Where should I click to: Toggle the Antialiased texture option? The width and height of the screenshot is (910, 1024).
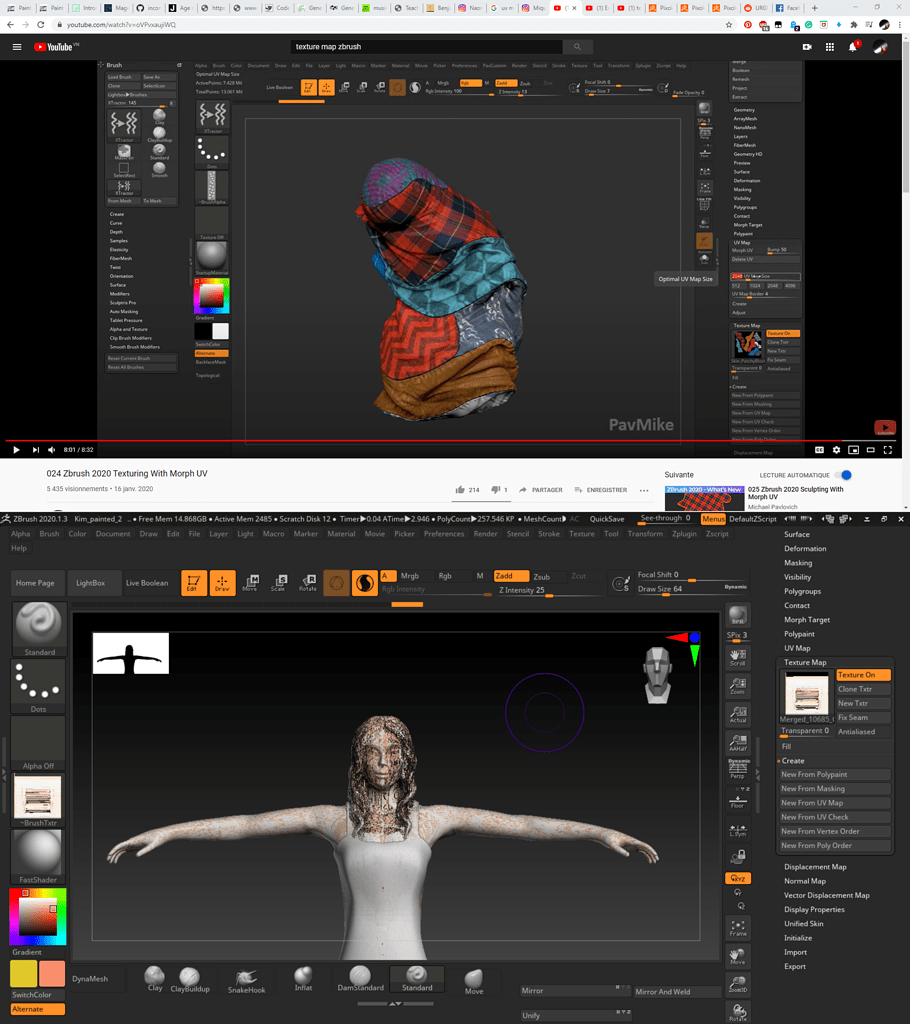[862, 732]
